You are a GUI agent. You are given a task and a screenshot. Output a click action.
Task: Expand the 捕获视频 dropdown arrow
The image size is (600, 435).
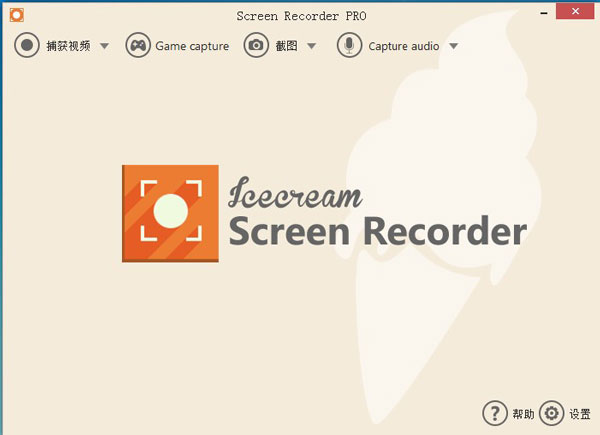[104, 46]
